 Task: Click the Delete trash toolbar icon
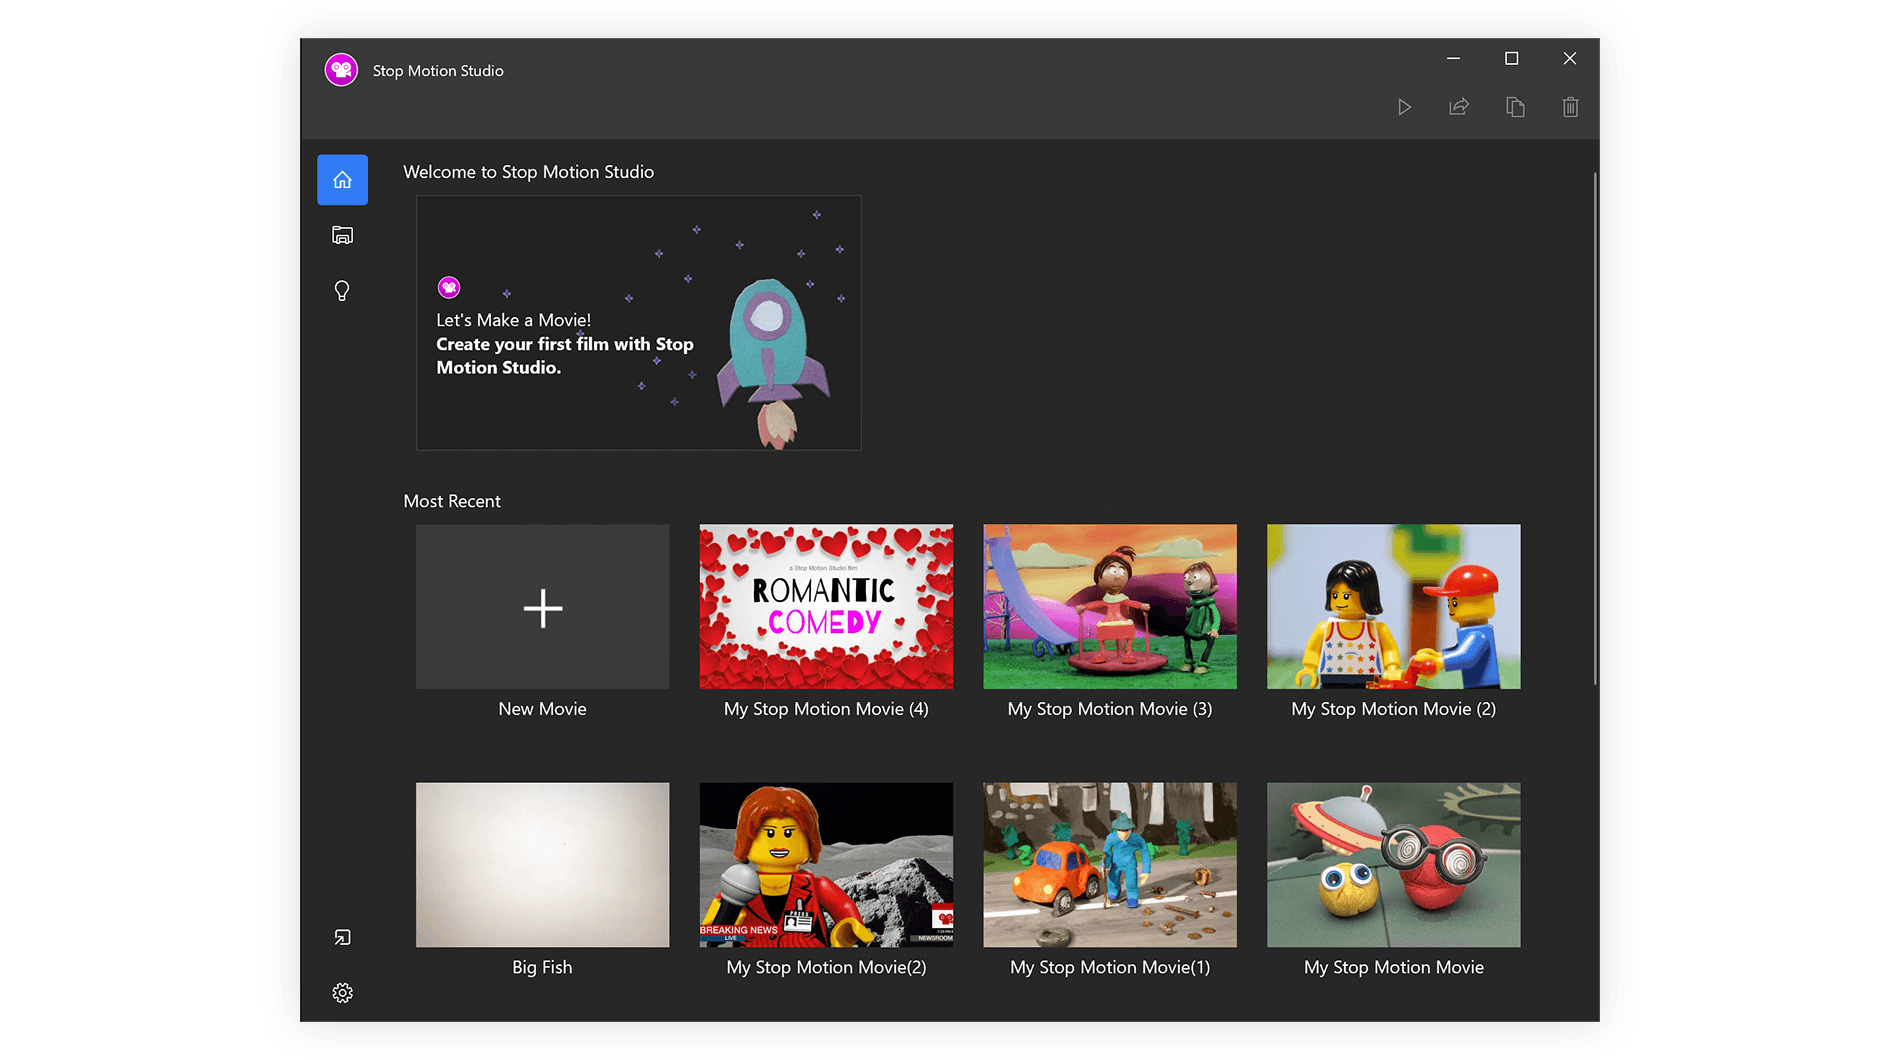(1570, 107)
